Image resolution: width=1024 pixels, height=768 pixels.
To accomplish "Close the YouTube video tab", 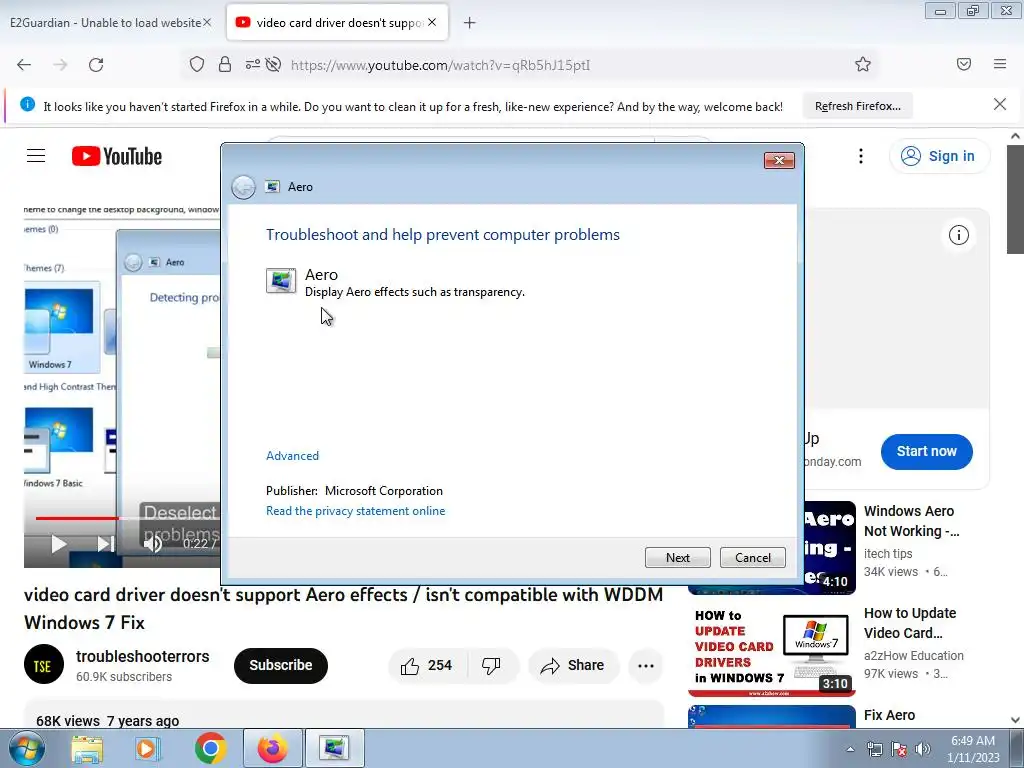I will pos(432,22).
